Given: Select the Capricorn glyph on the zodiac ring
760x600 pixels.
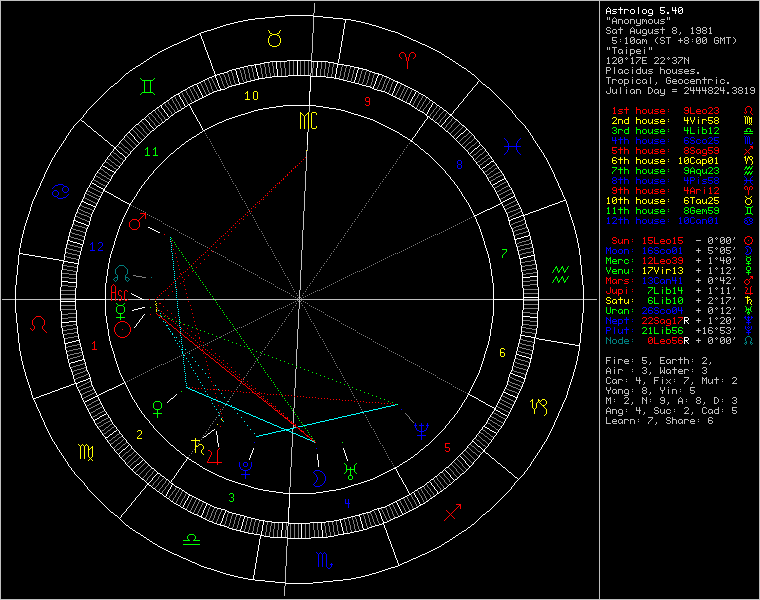Looking at the screenshot, I should [539, 407].
